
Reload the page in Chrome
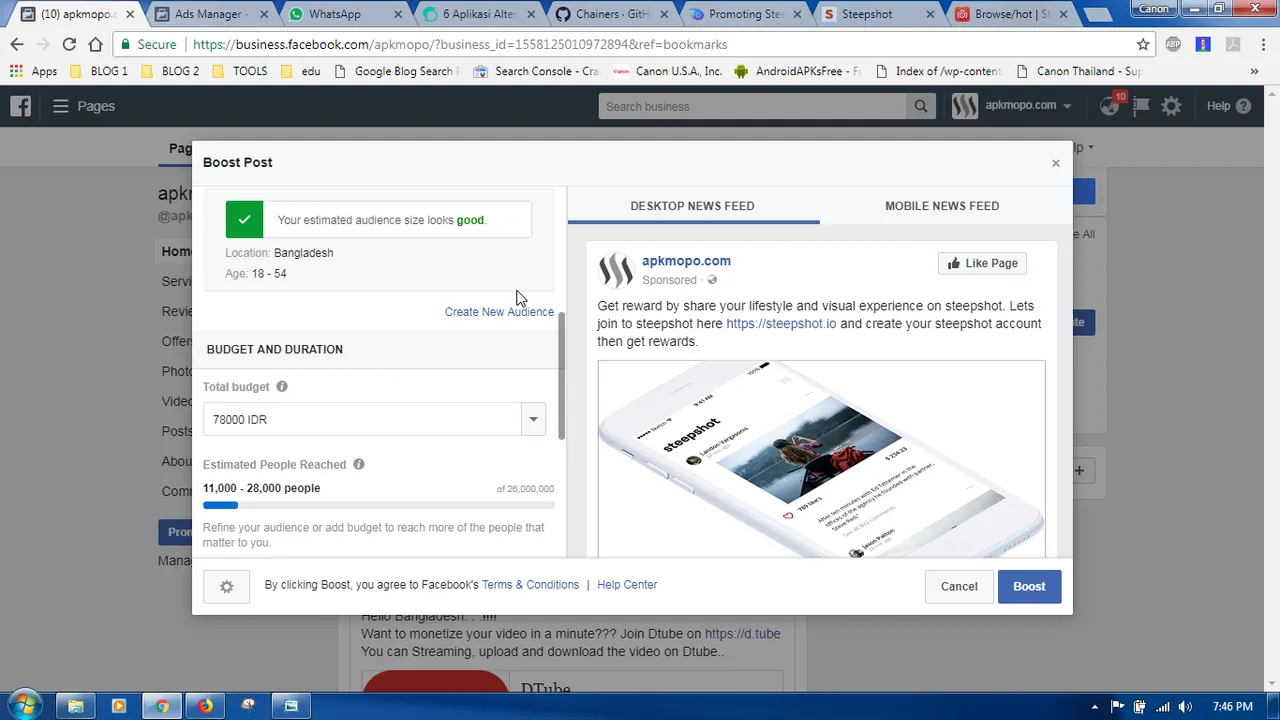point(69,44)
